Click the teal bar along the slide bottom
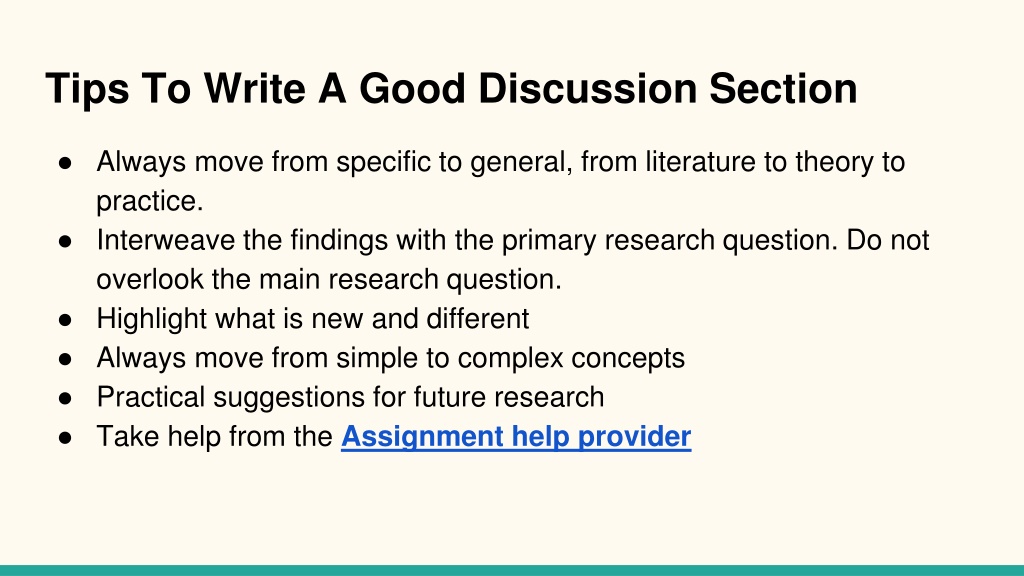 (512, 570)
